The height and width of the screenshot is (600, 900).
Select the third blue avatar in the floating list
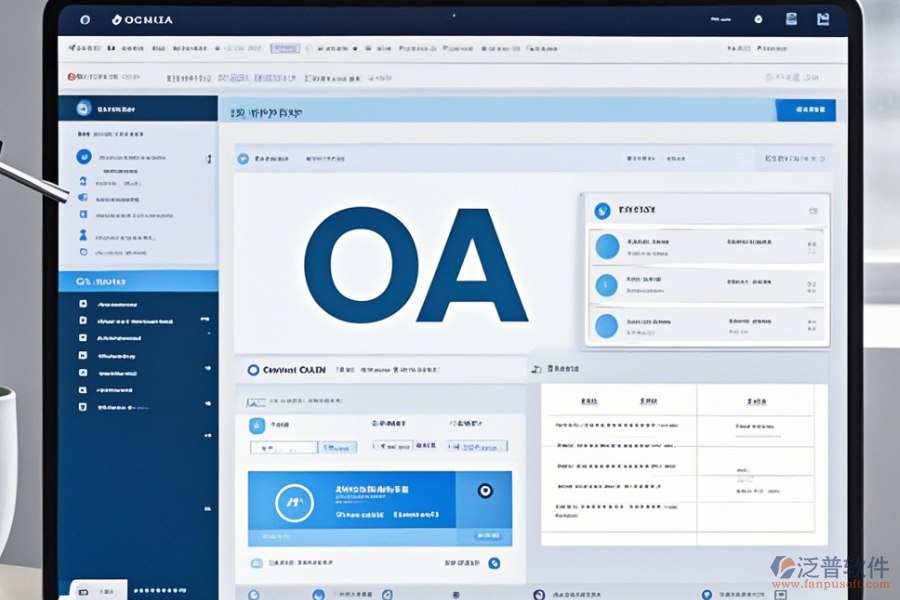[607, 325]
